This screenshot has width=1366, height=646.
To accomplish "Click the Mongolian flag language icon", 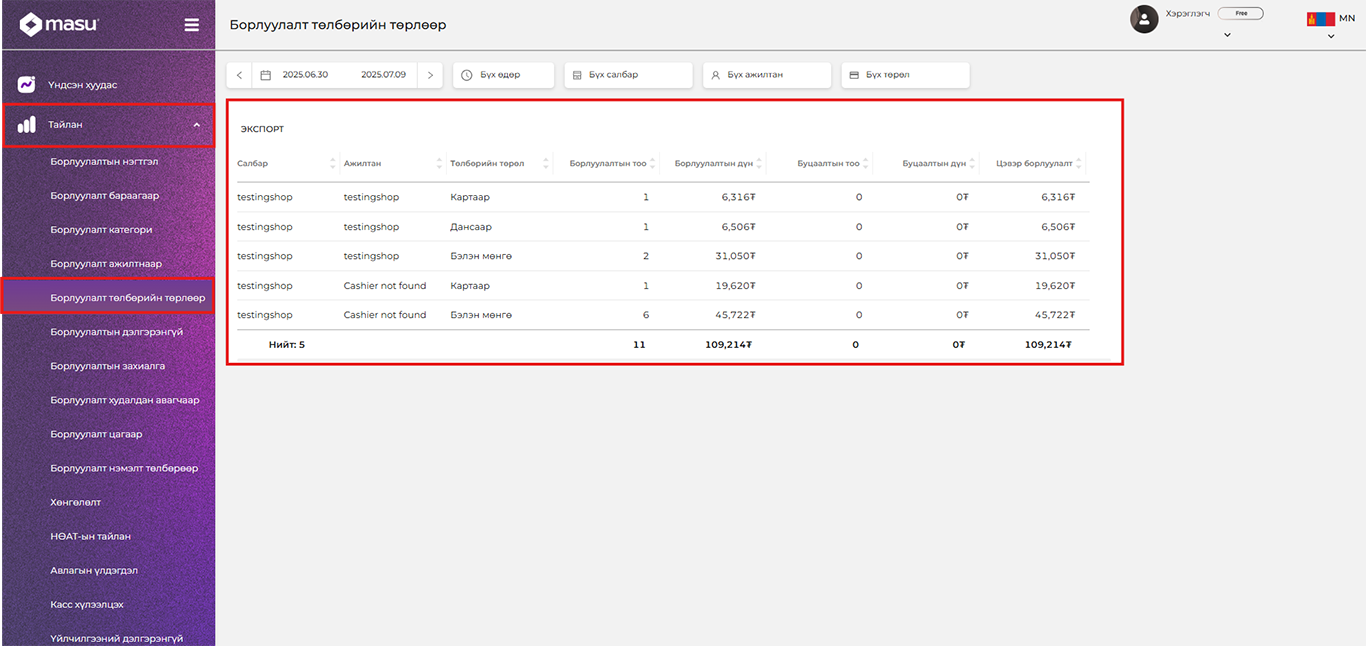I will (x=1320, y=19).
